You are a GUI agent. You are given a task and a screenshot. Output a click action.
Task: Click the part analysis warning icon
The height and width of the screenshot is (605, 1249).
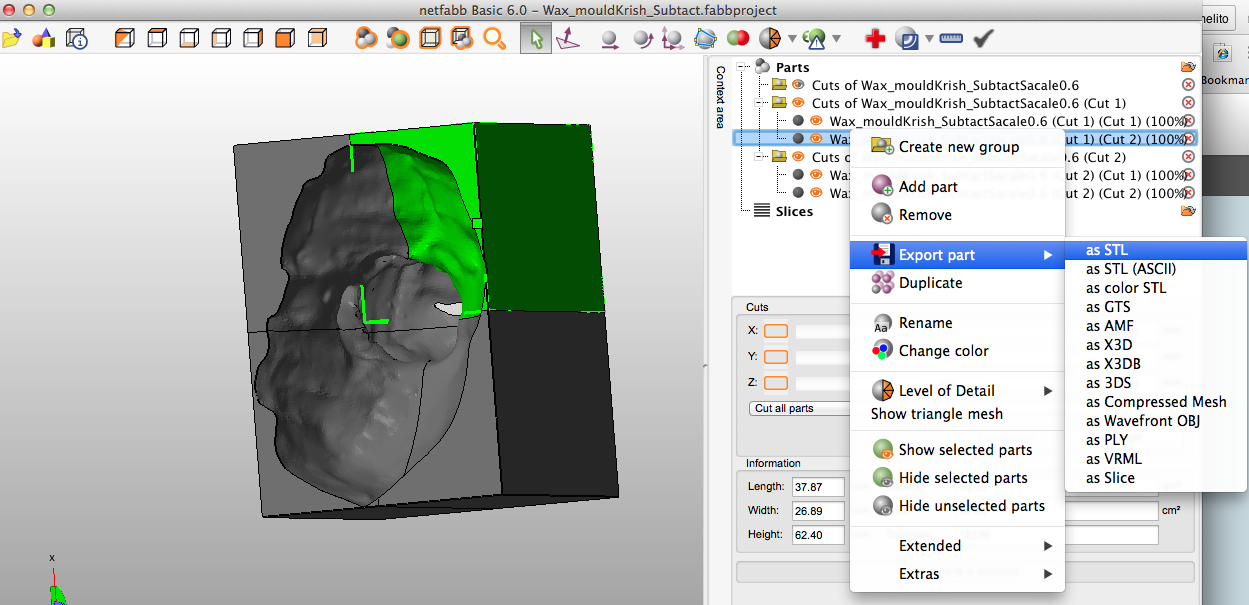pos(814,39)
